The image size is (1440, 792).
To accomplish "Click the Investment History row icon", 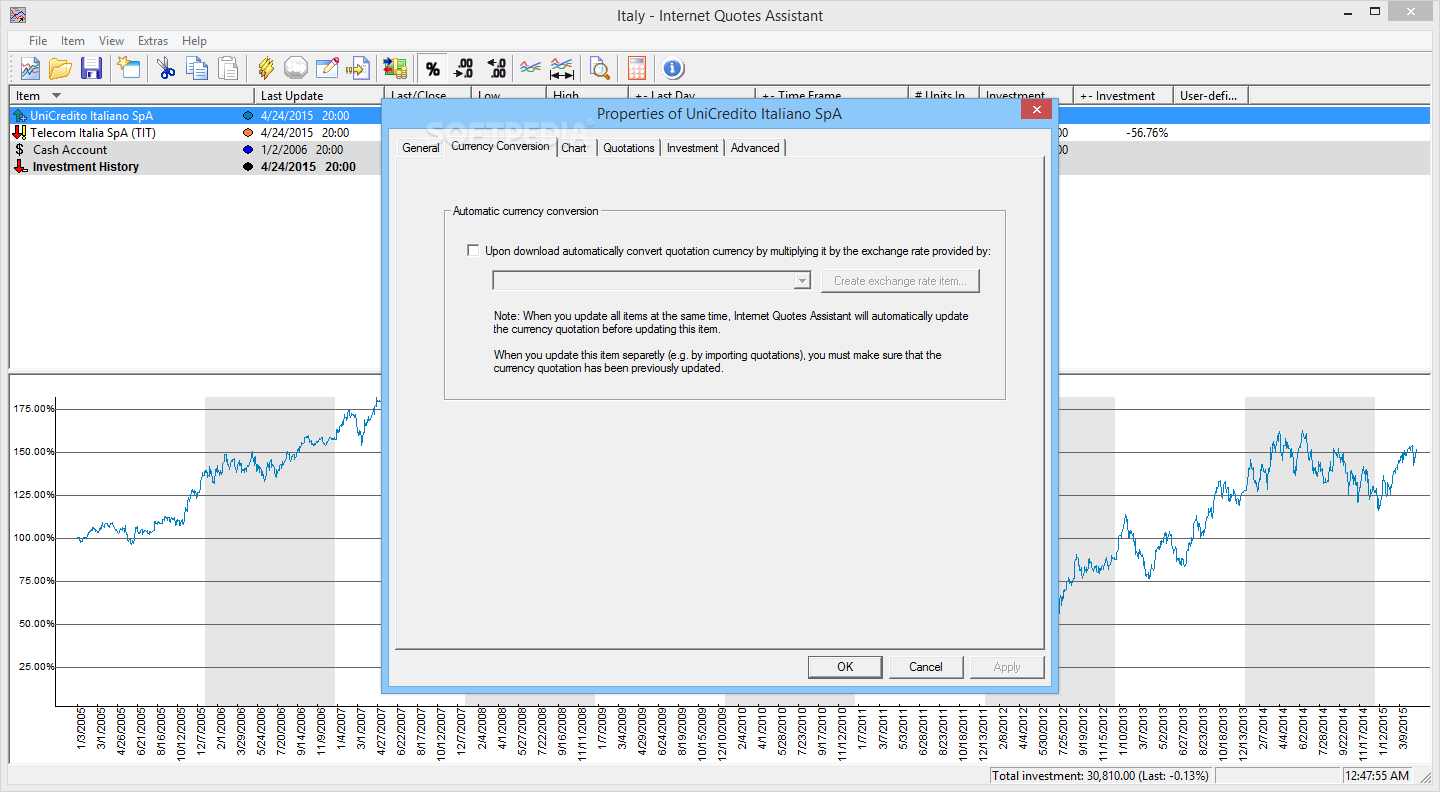I will click(x=19, y=167).
